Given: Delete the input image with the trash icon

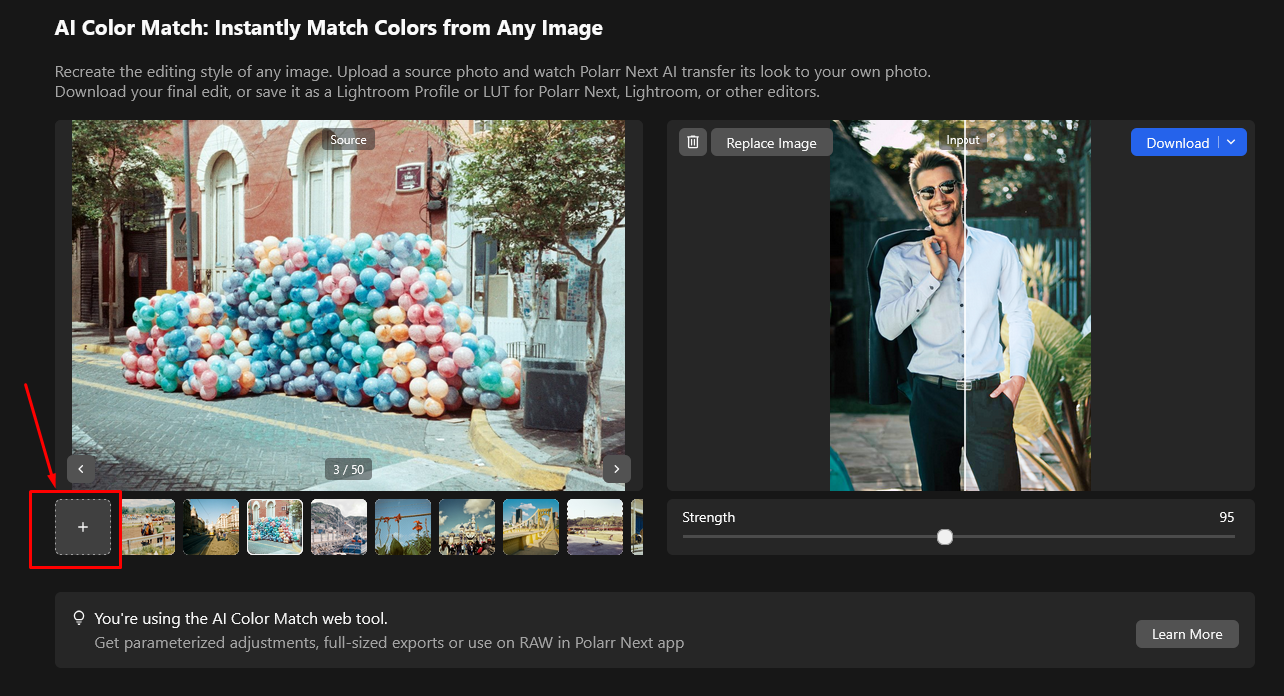Looking at the screenshot, I should pos(693,142).
